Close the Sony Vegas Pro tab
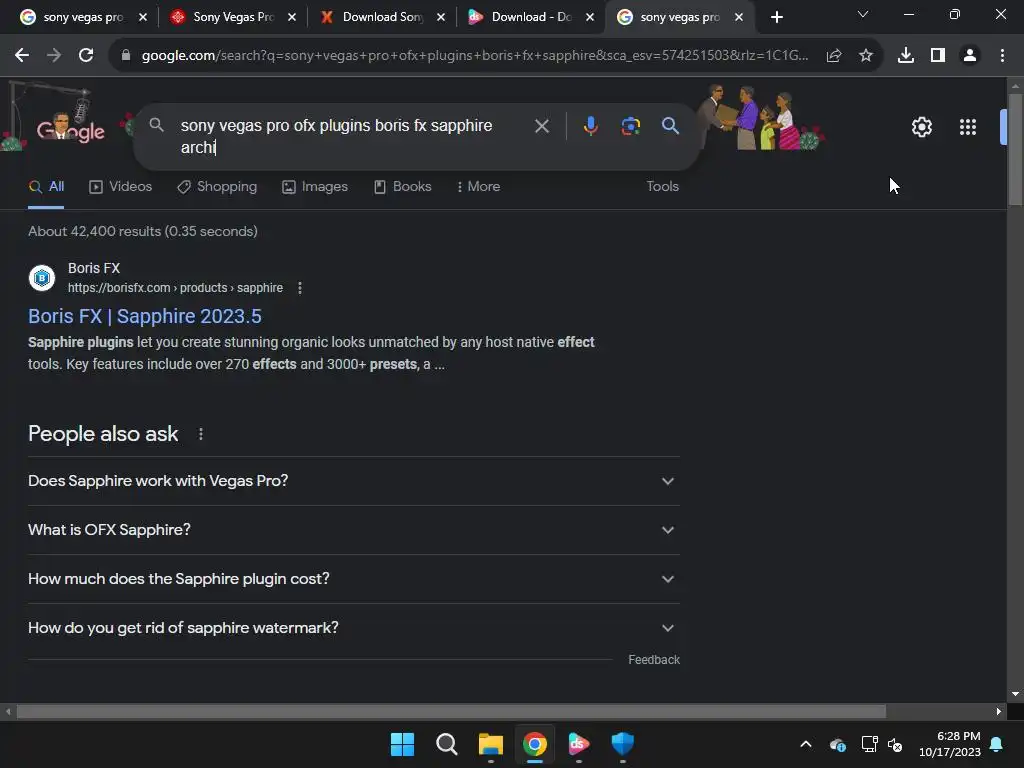This screenshot has height=768, width=1024. [292, 18]
